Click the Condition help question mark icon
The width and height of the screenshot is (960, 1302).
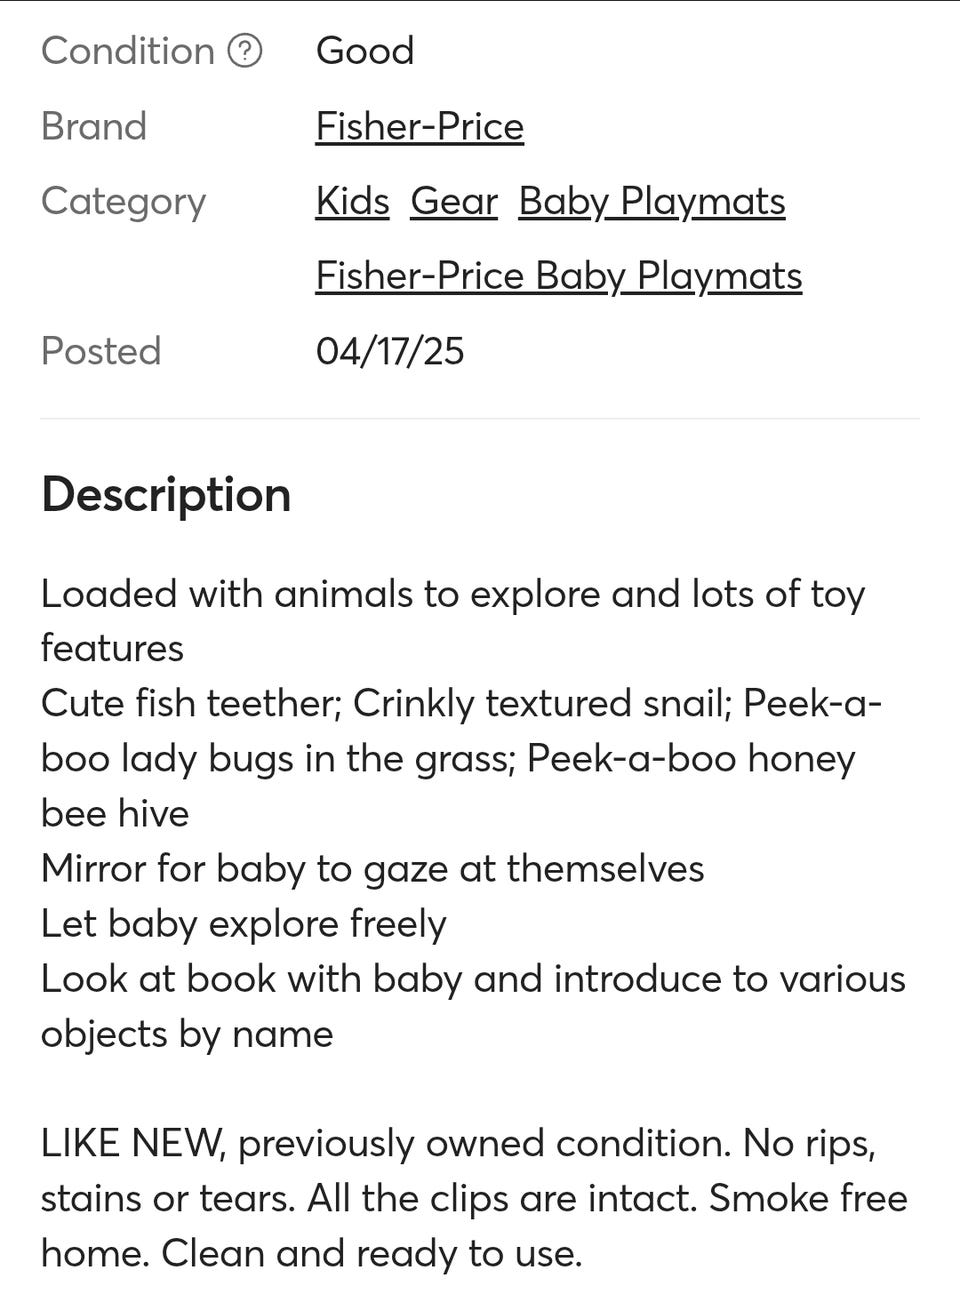[x=245, y=51]
